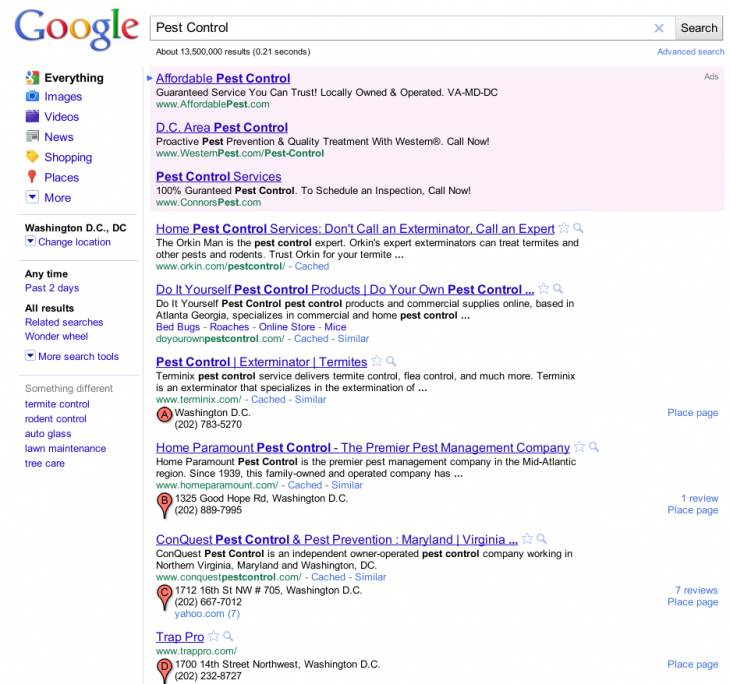
Task: Select the News search category
Action: tap(59, 137)
